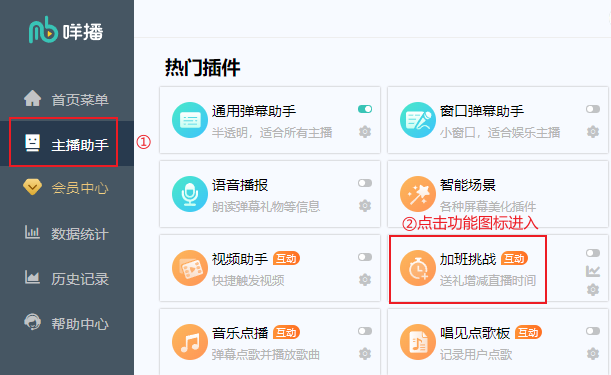This screenshot has width=611, height=375.
Task: Click the 咩播 logo icon
Action: coord(43,30)
